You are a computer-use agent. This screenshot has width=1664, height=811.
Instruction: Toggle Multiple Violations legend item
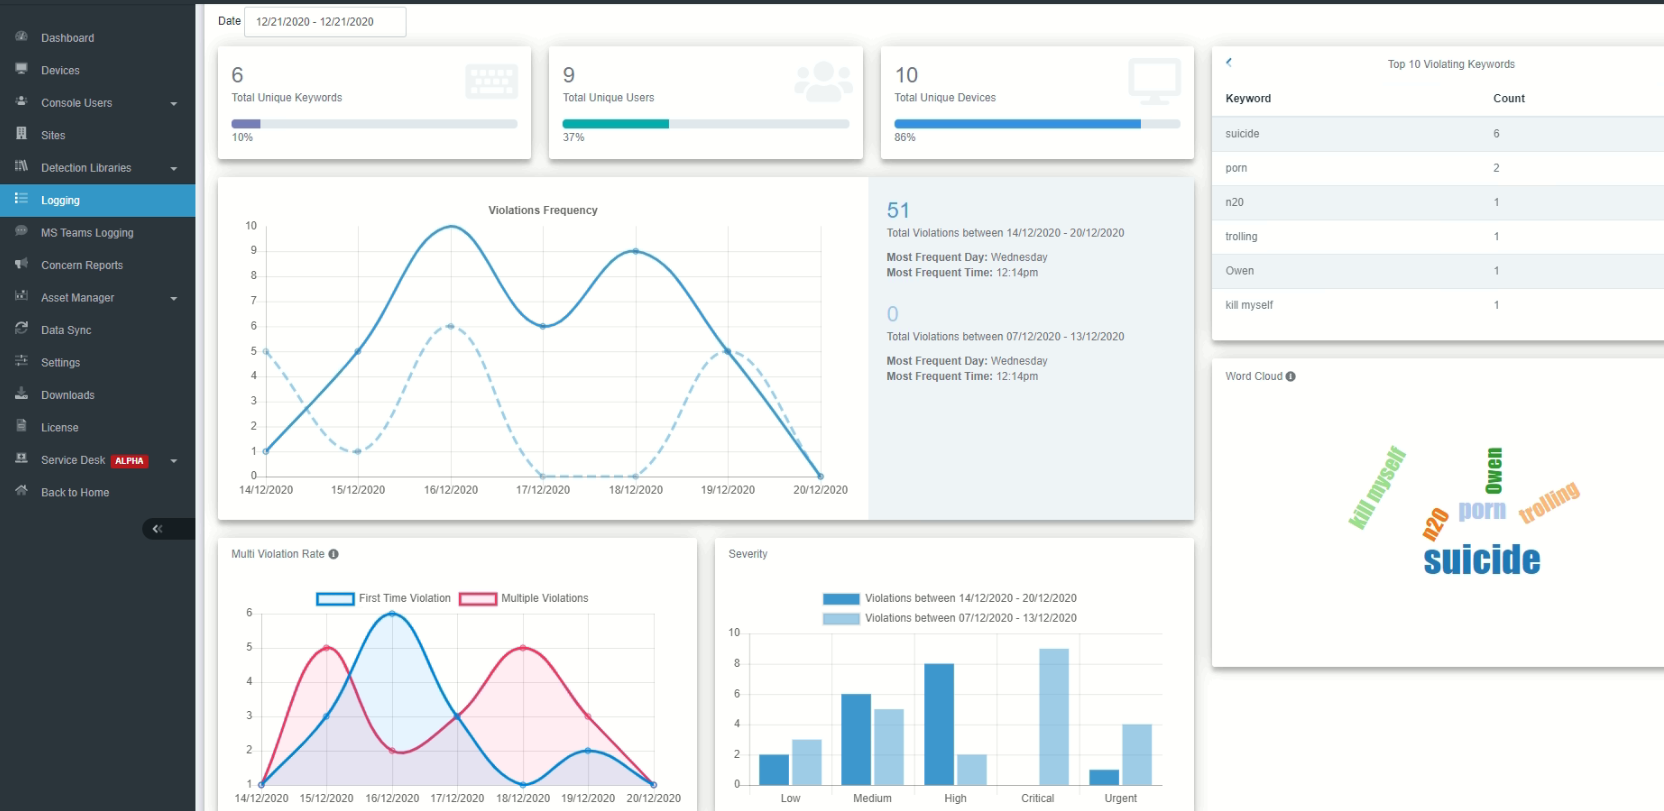pyautogui.click(x=524, y=598)
